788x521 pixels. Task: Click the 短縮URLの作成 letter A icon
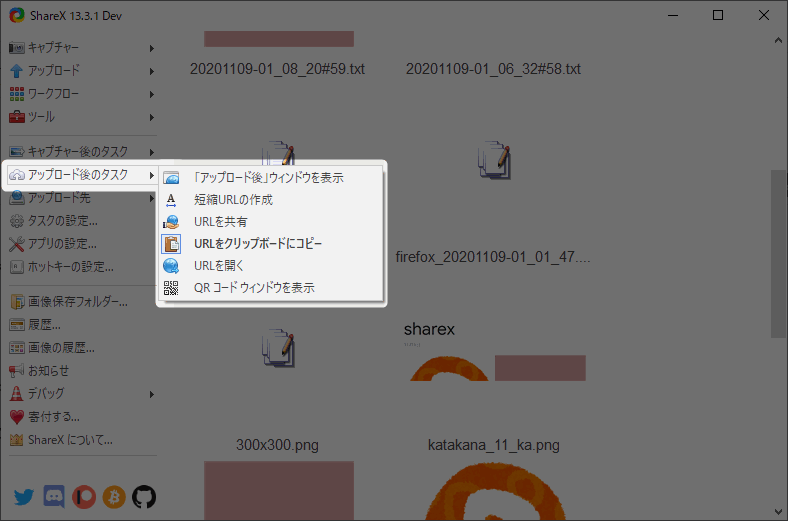tap(171, 200)
